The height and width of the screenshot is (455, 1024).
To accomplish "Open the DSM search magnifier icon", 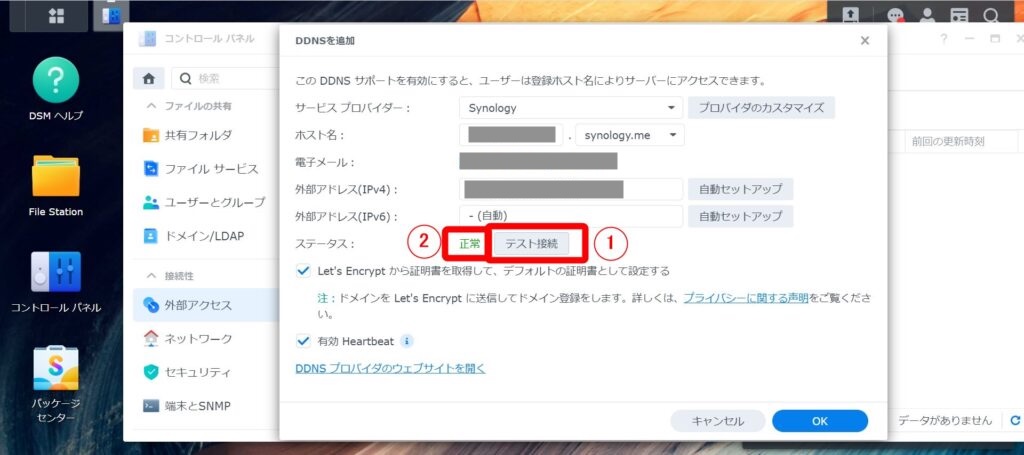I will point(991,16).
